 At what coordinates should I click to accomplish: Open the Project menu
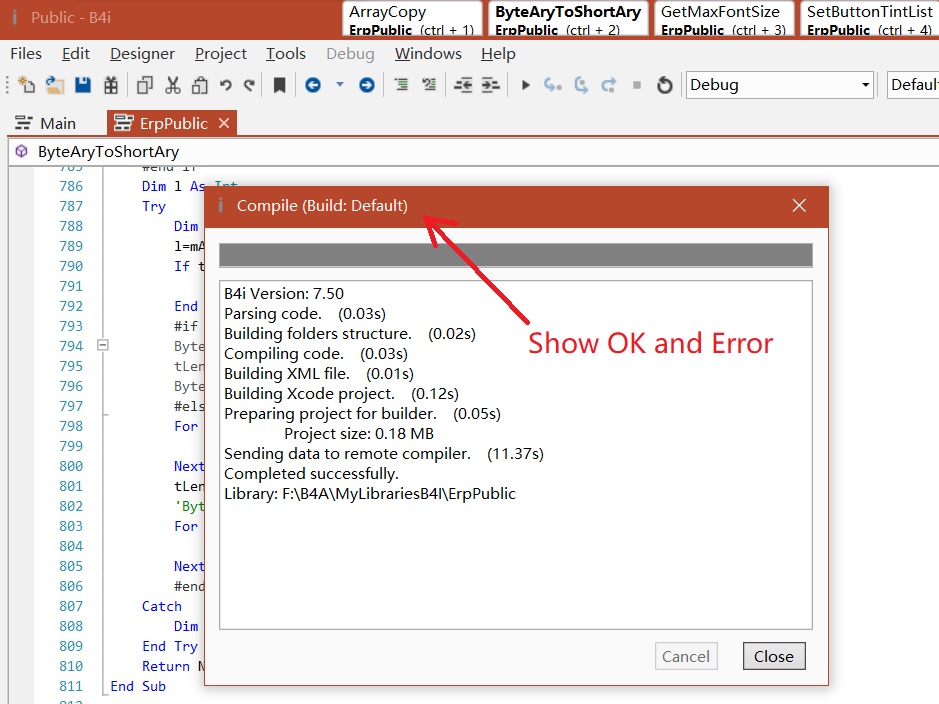click(x=220, y=53)
